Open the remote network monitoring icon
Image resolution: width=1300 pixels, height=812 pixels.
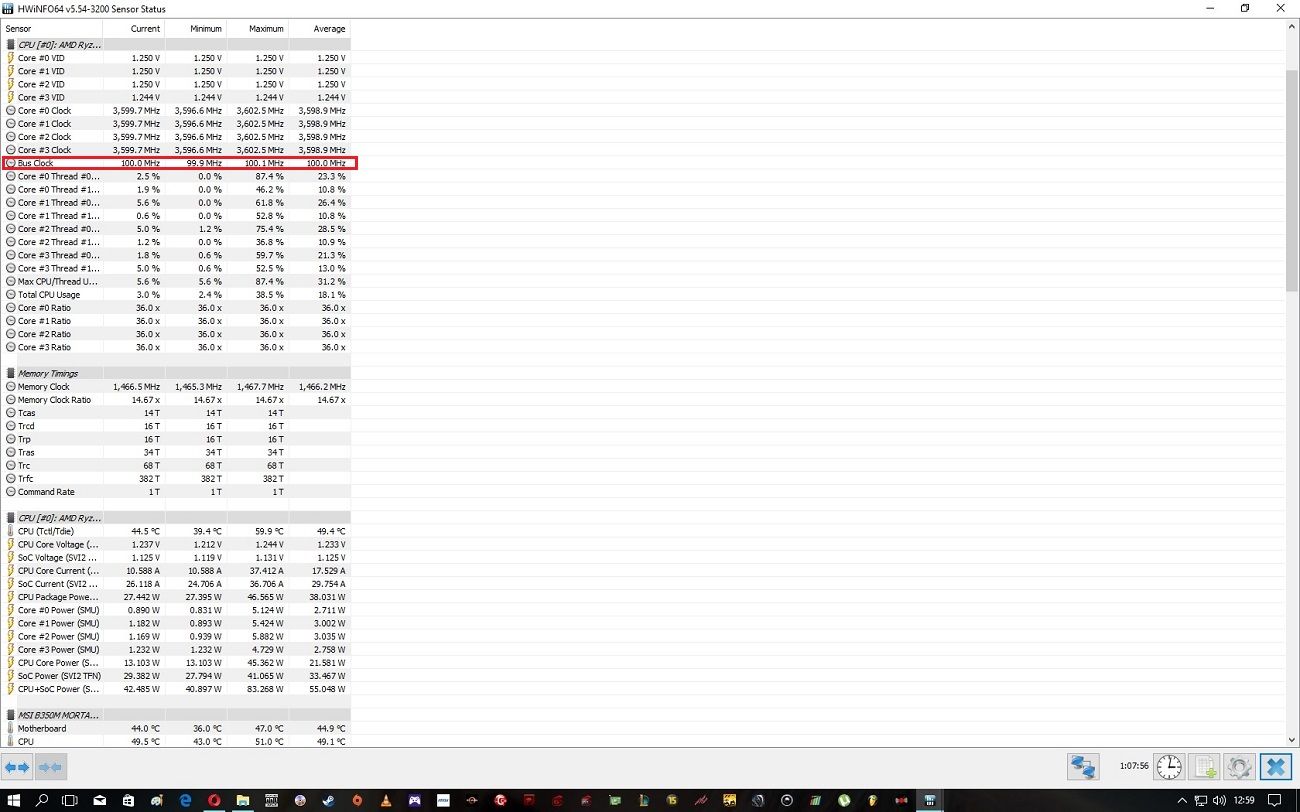tap(1083, 767)
